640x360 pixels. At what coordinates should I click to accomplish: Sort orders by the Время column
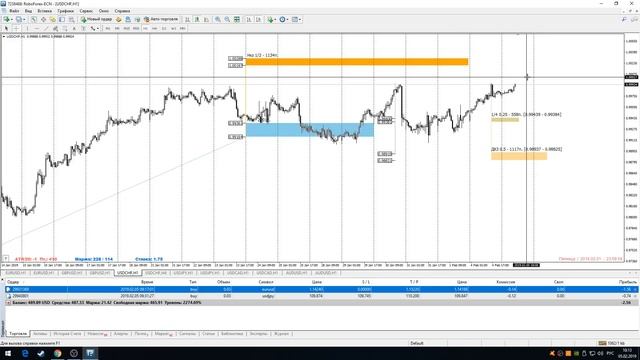(147, 282)
